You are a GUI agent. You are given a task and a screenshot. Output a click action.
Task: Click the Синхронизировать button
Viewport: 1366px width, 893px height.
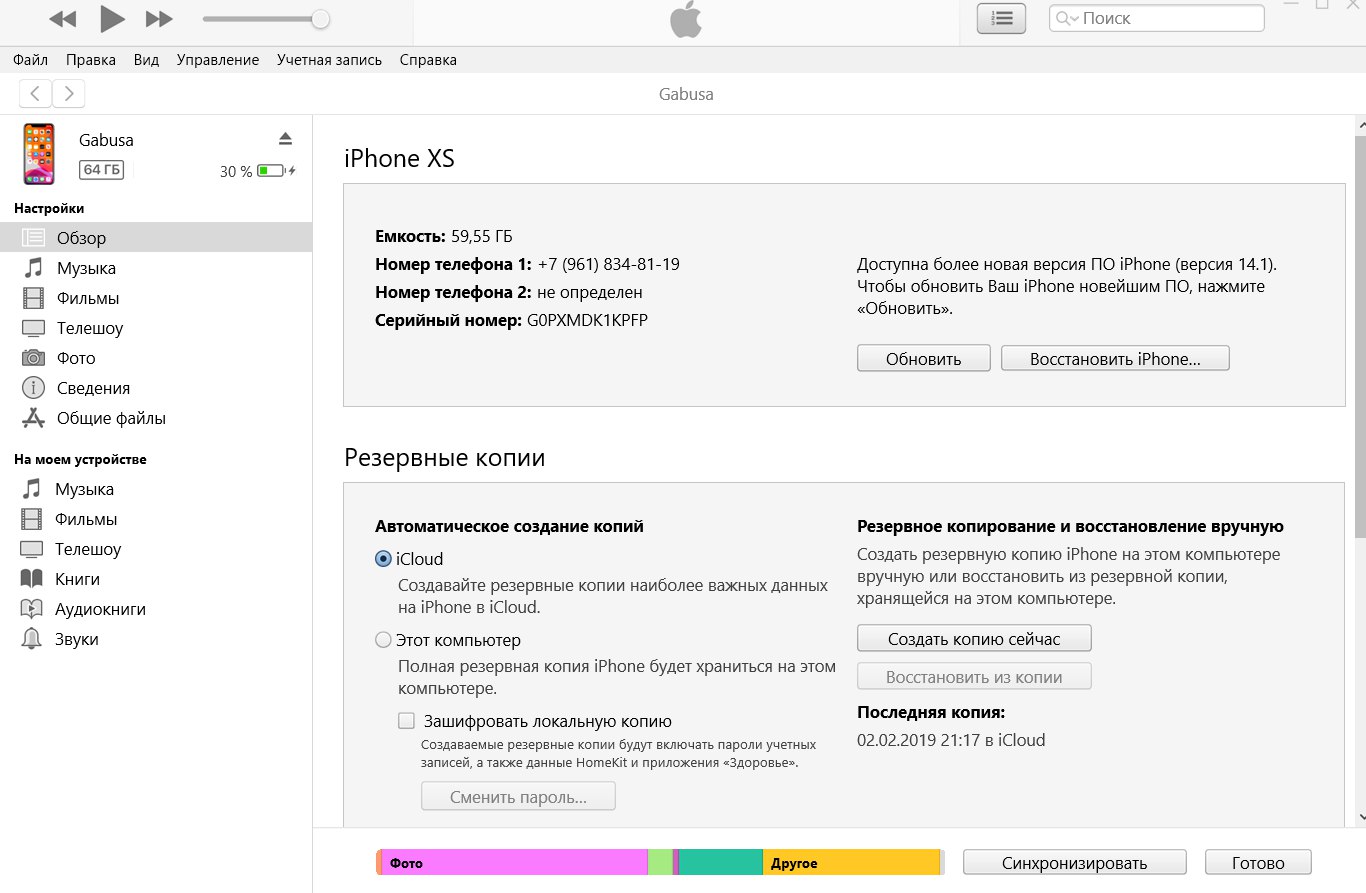point(1075,863)
